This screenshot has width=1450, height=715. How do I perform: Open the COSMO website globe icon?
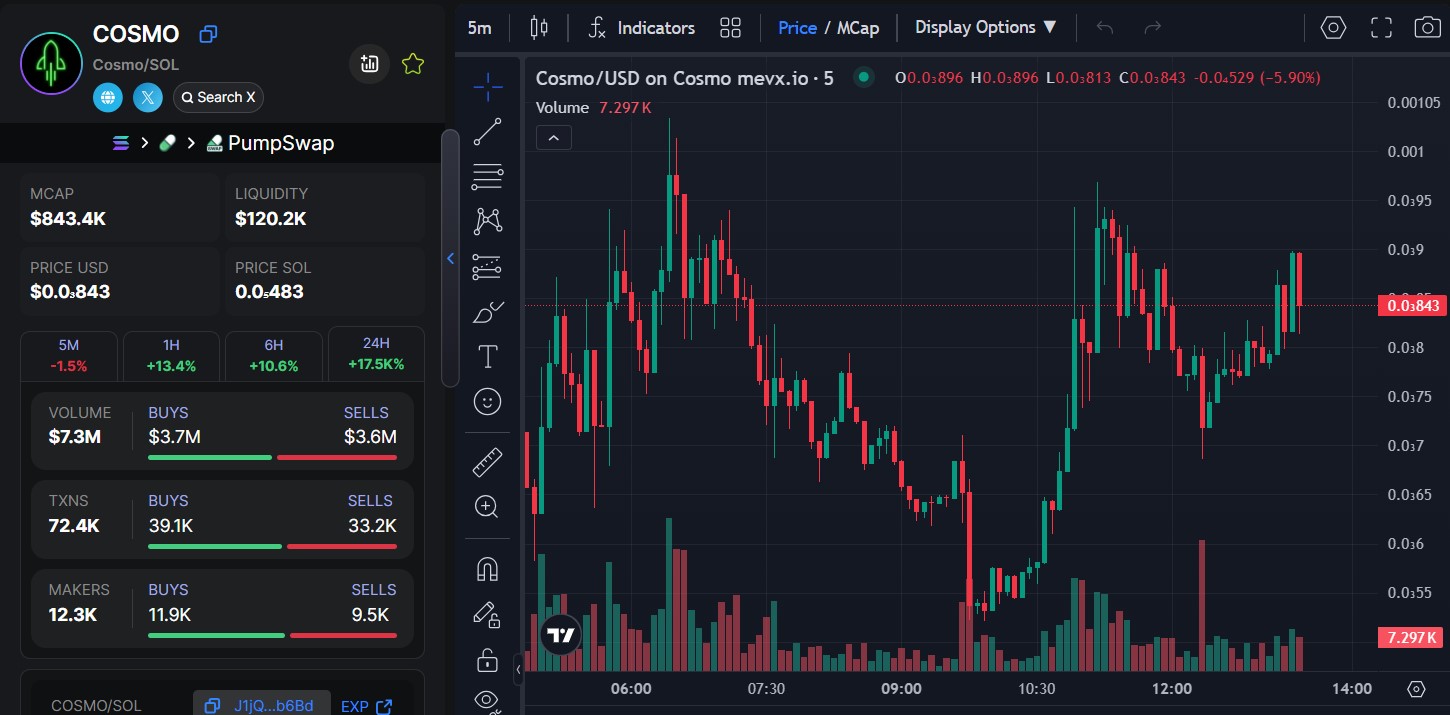tap(108, 97)
